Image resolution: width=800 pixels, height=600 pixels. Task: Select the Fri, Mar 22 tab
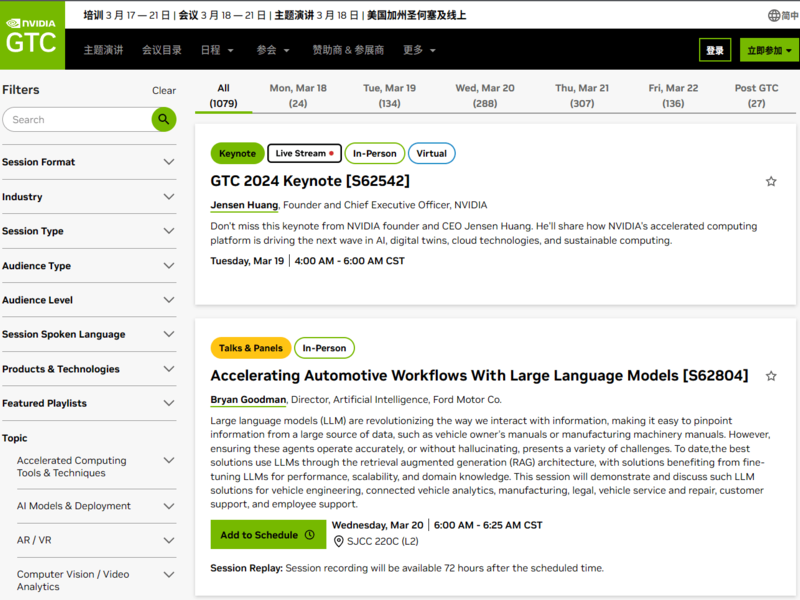(x=673, y=96)
